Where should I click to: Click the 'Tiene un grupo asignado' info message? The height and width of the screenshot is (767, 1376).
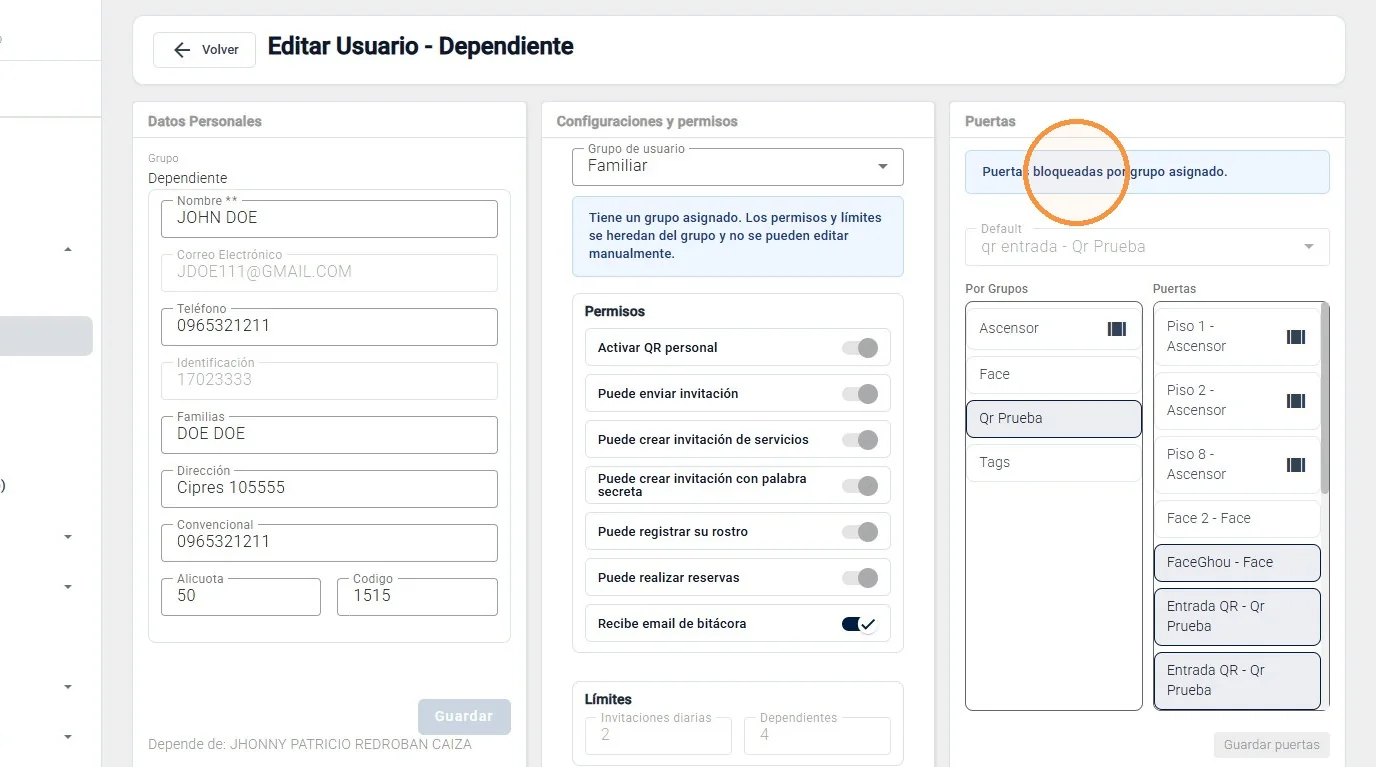coord(738,236)
